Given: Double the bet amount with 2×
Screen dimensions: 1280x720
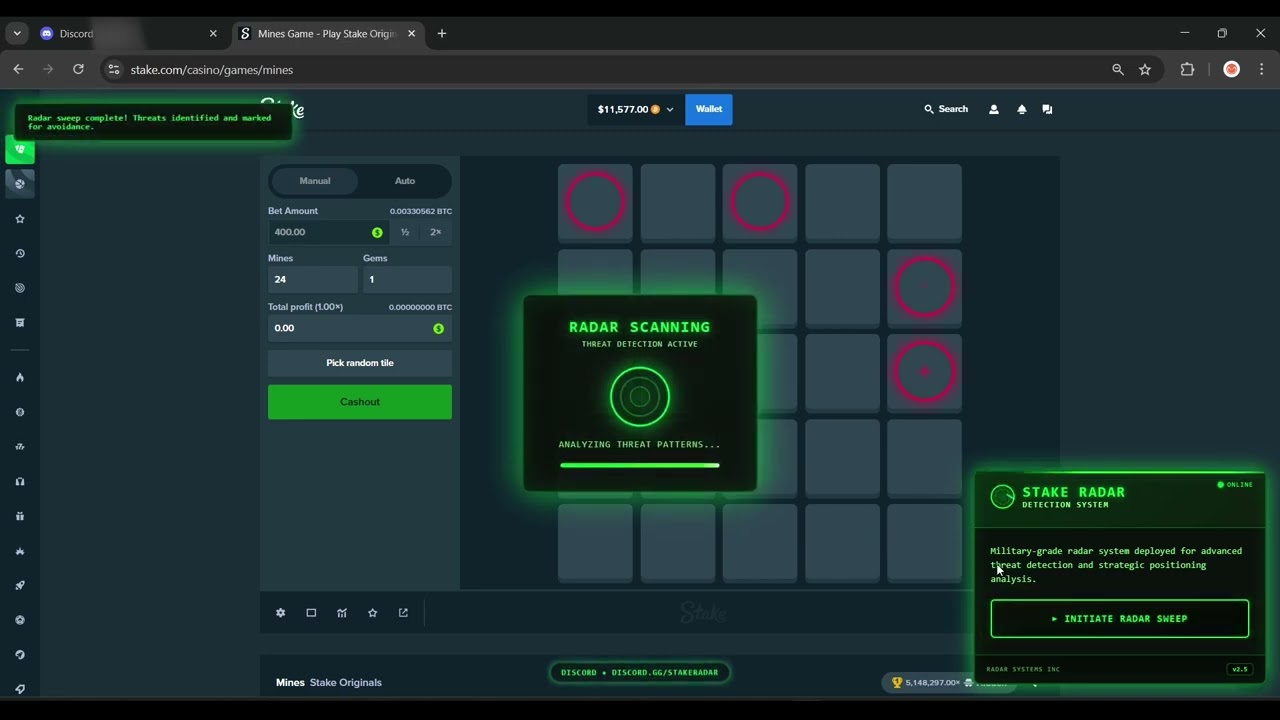Looking at the screenshot, I should [436, 232].
